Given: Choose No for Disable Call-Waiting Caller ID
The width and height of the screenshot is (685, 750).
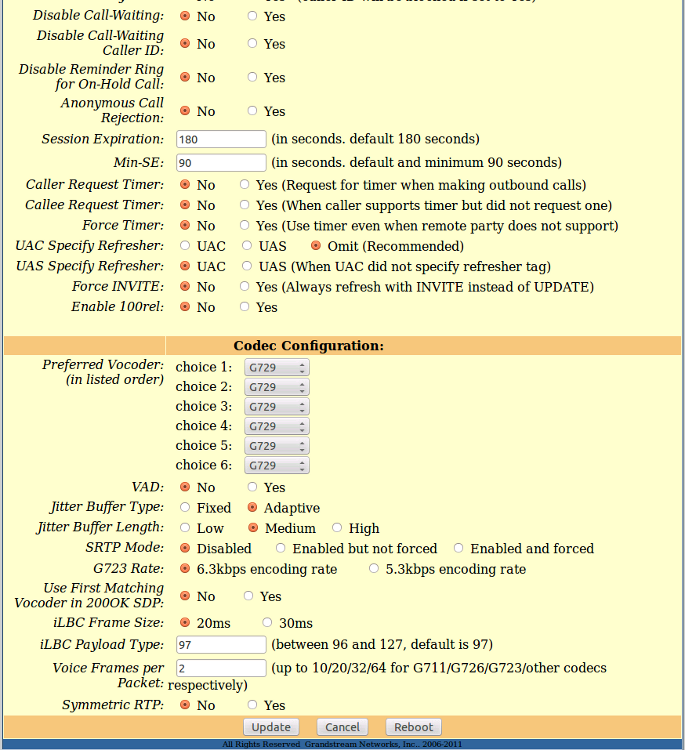Looking at the screenshot, I should 185,43.
